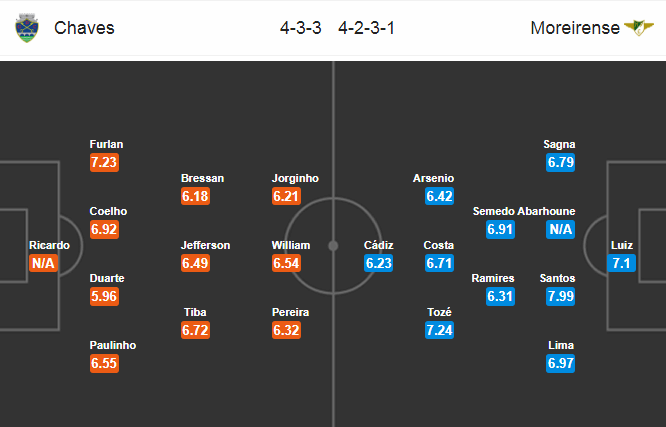Click William's 6.54 rating badge
The height and width of the screenshot is (427, 666).
pos(286,263)
